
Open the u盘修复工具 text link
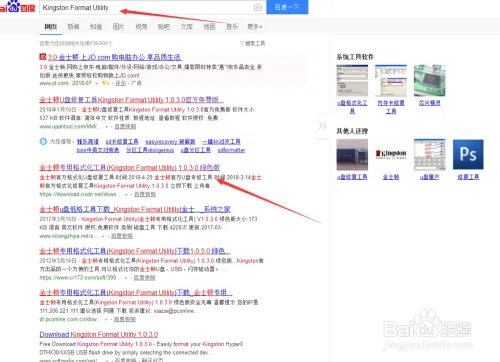tap(352, 177)
